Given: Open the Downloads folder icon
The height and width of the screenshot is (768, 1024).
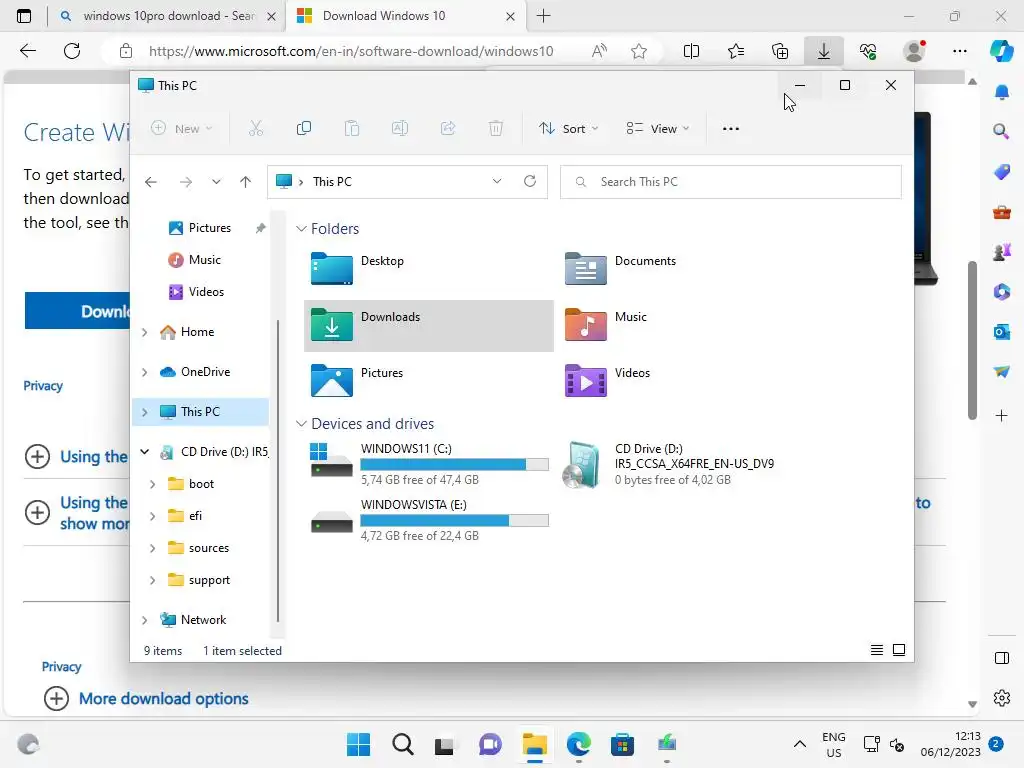Looking at the screenshot, I should coord(332,325).
